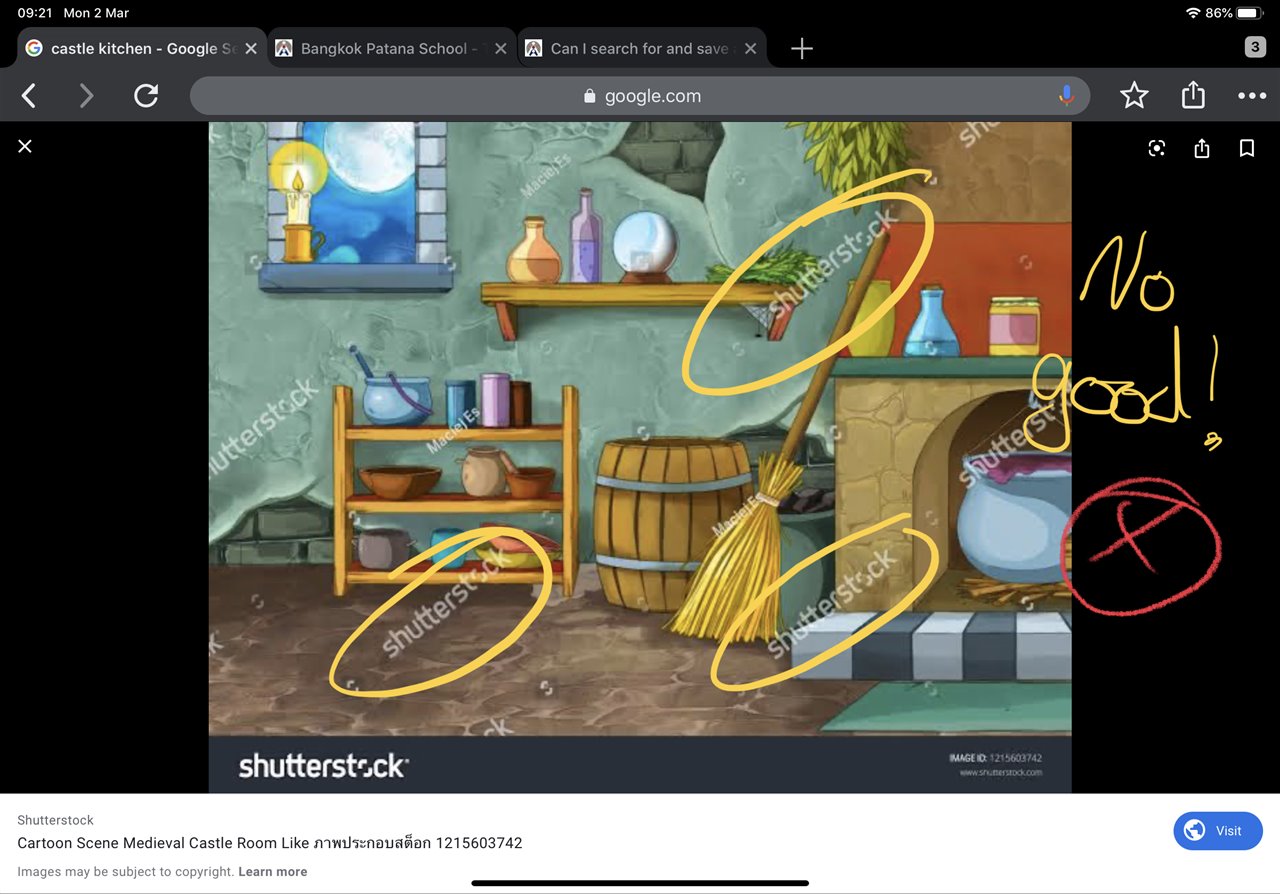
Task: Tap the 09:21 clock in status bar
Action: [35, 13]
